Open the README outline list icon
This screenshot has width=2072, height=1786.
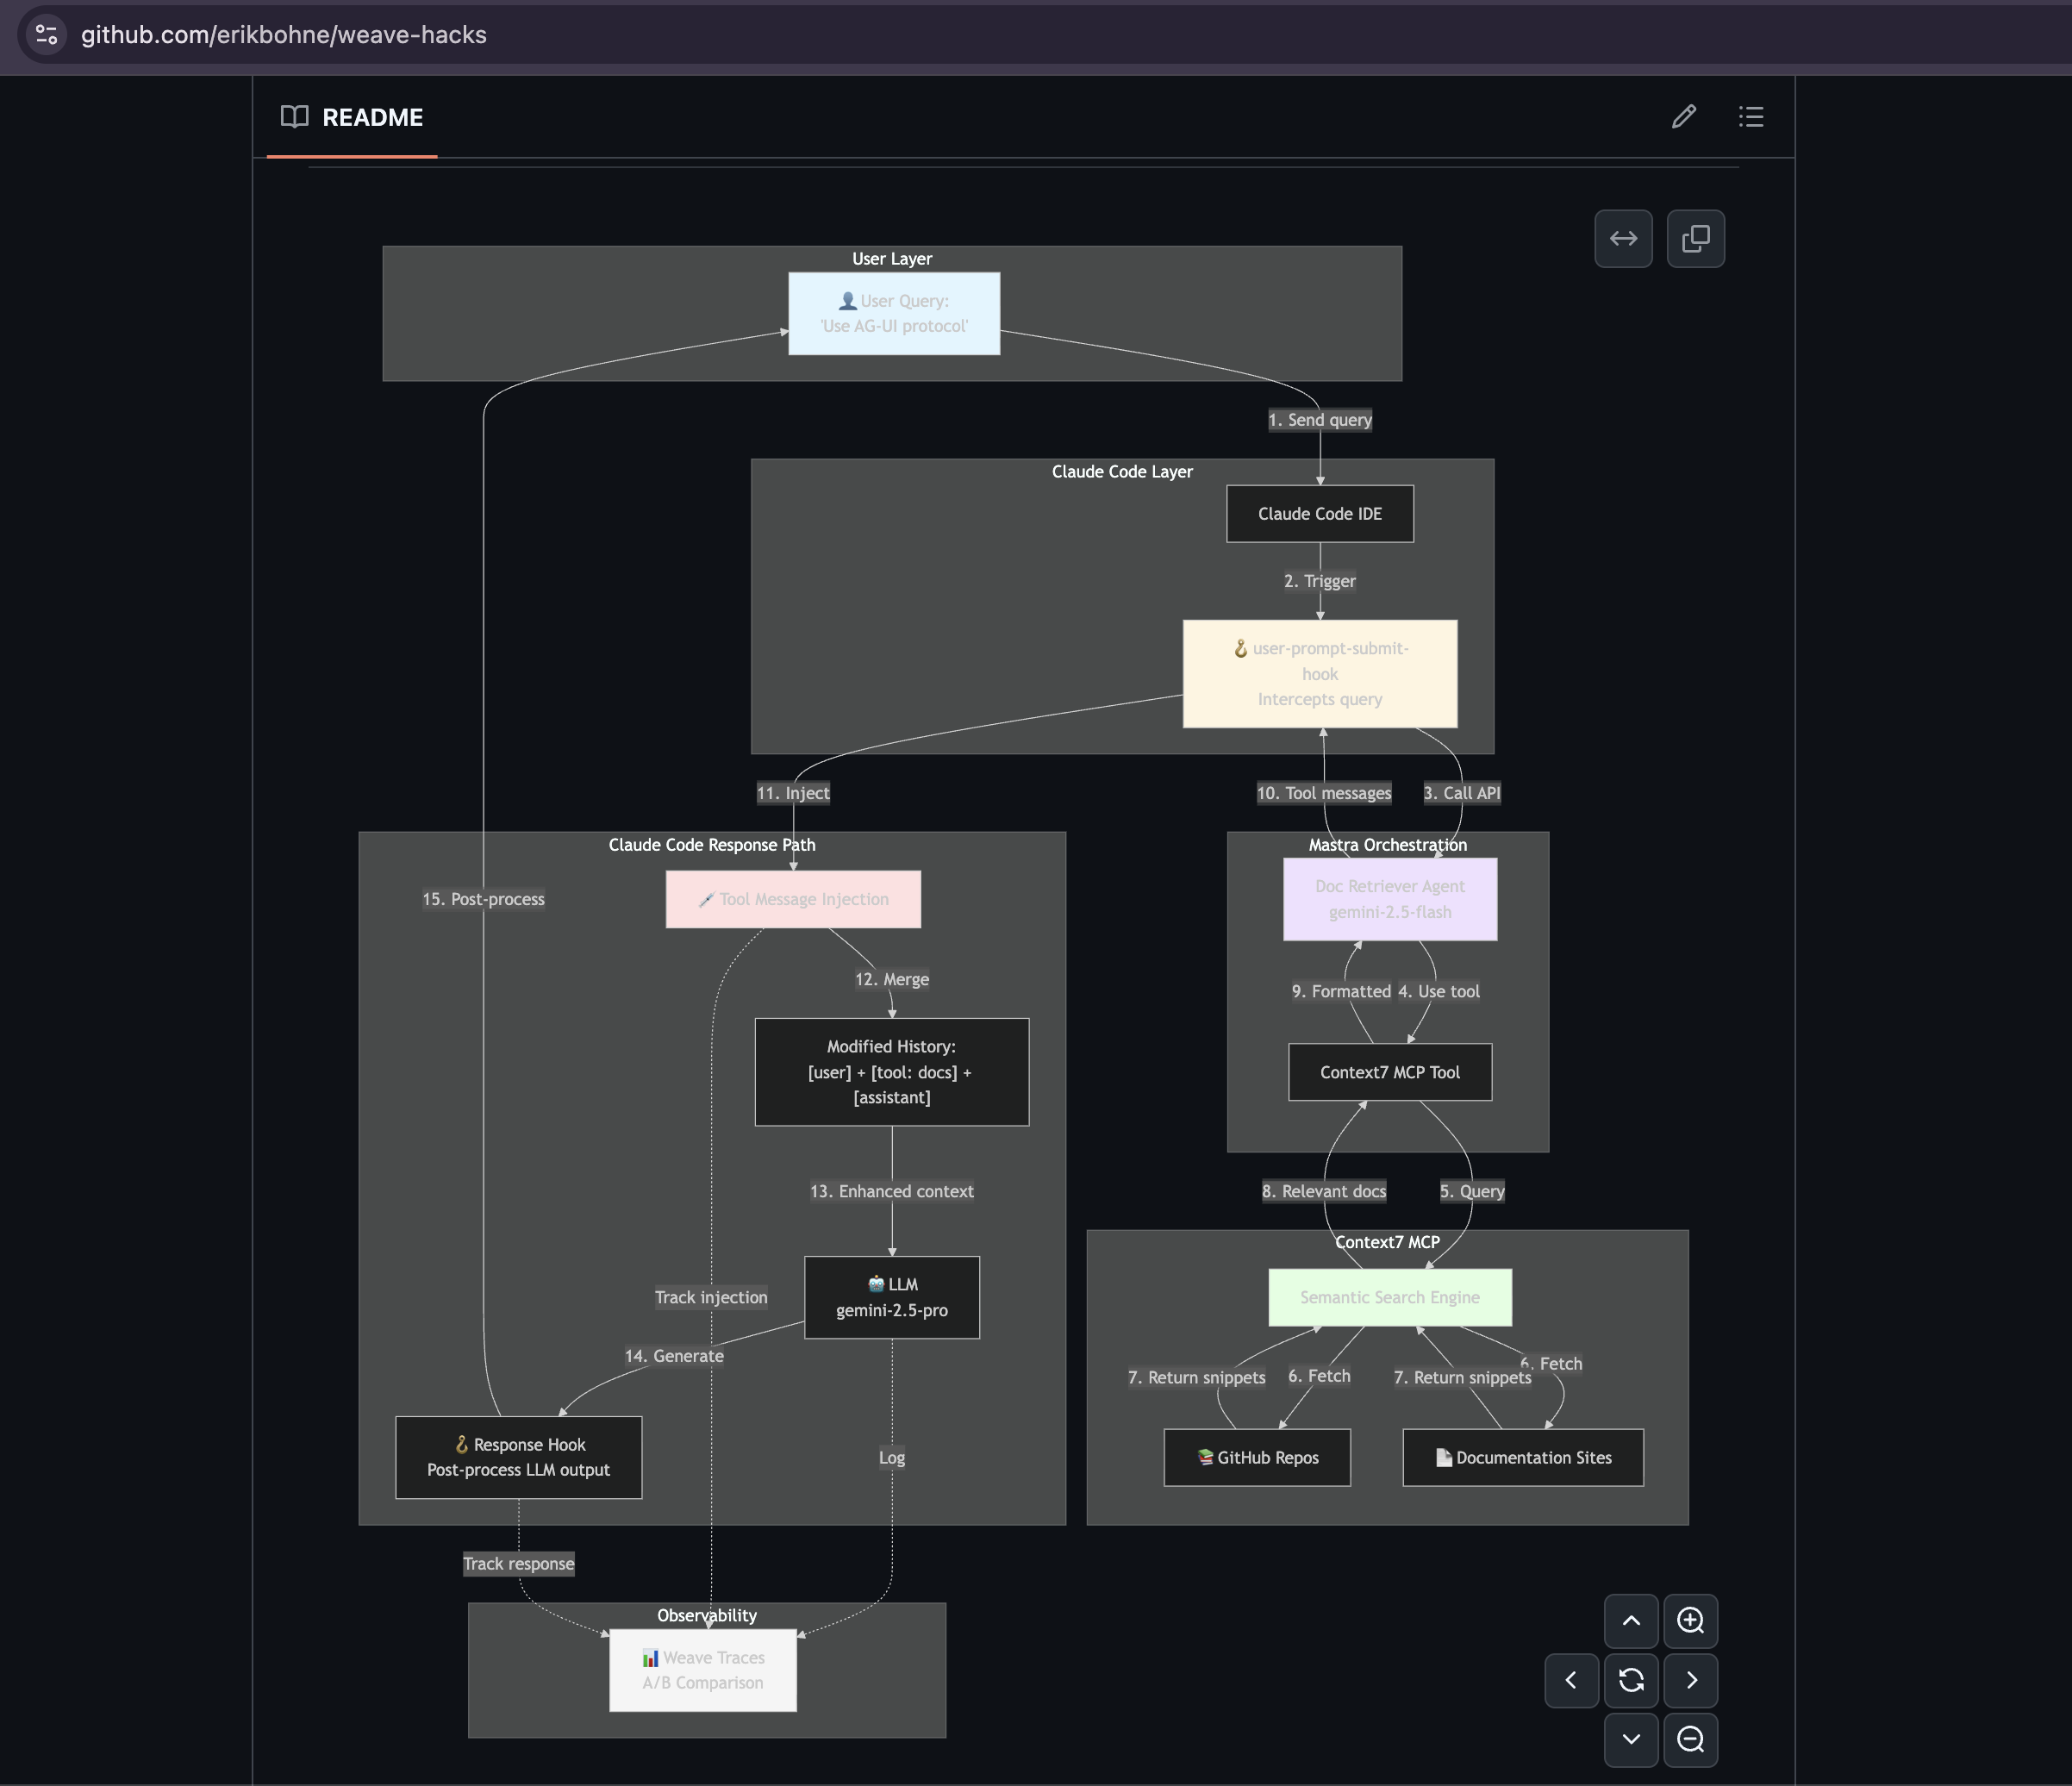(1751, 117)
